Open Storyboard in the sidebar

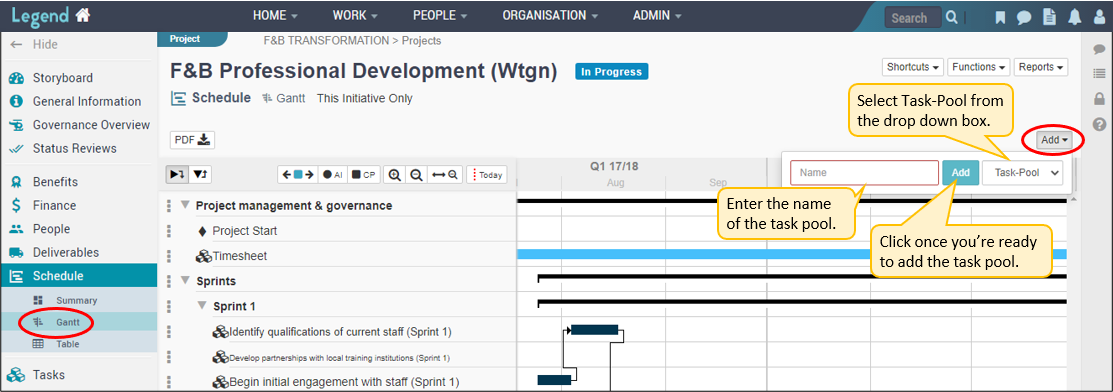62,78
